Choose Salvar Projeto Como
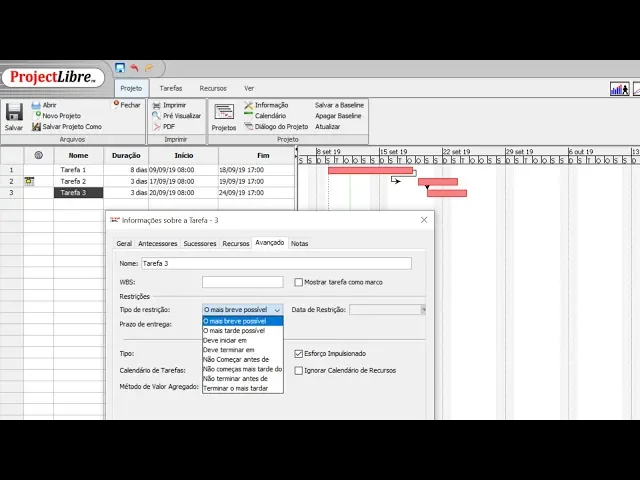The image size is (640, 480). coord(67,127)
